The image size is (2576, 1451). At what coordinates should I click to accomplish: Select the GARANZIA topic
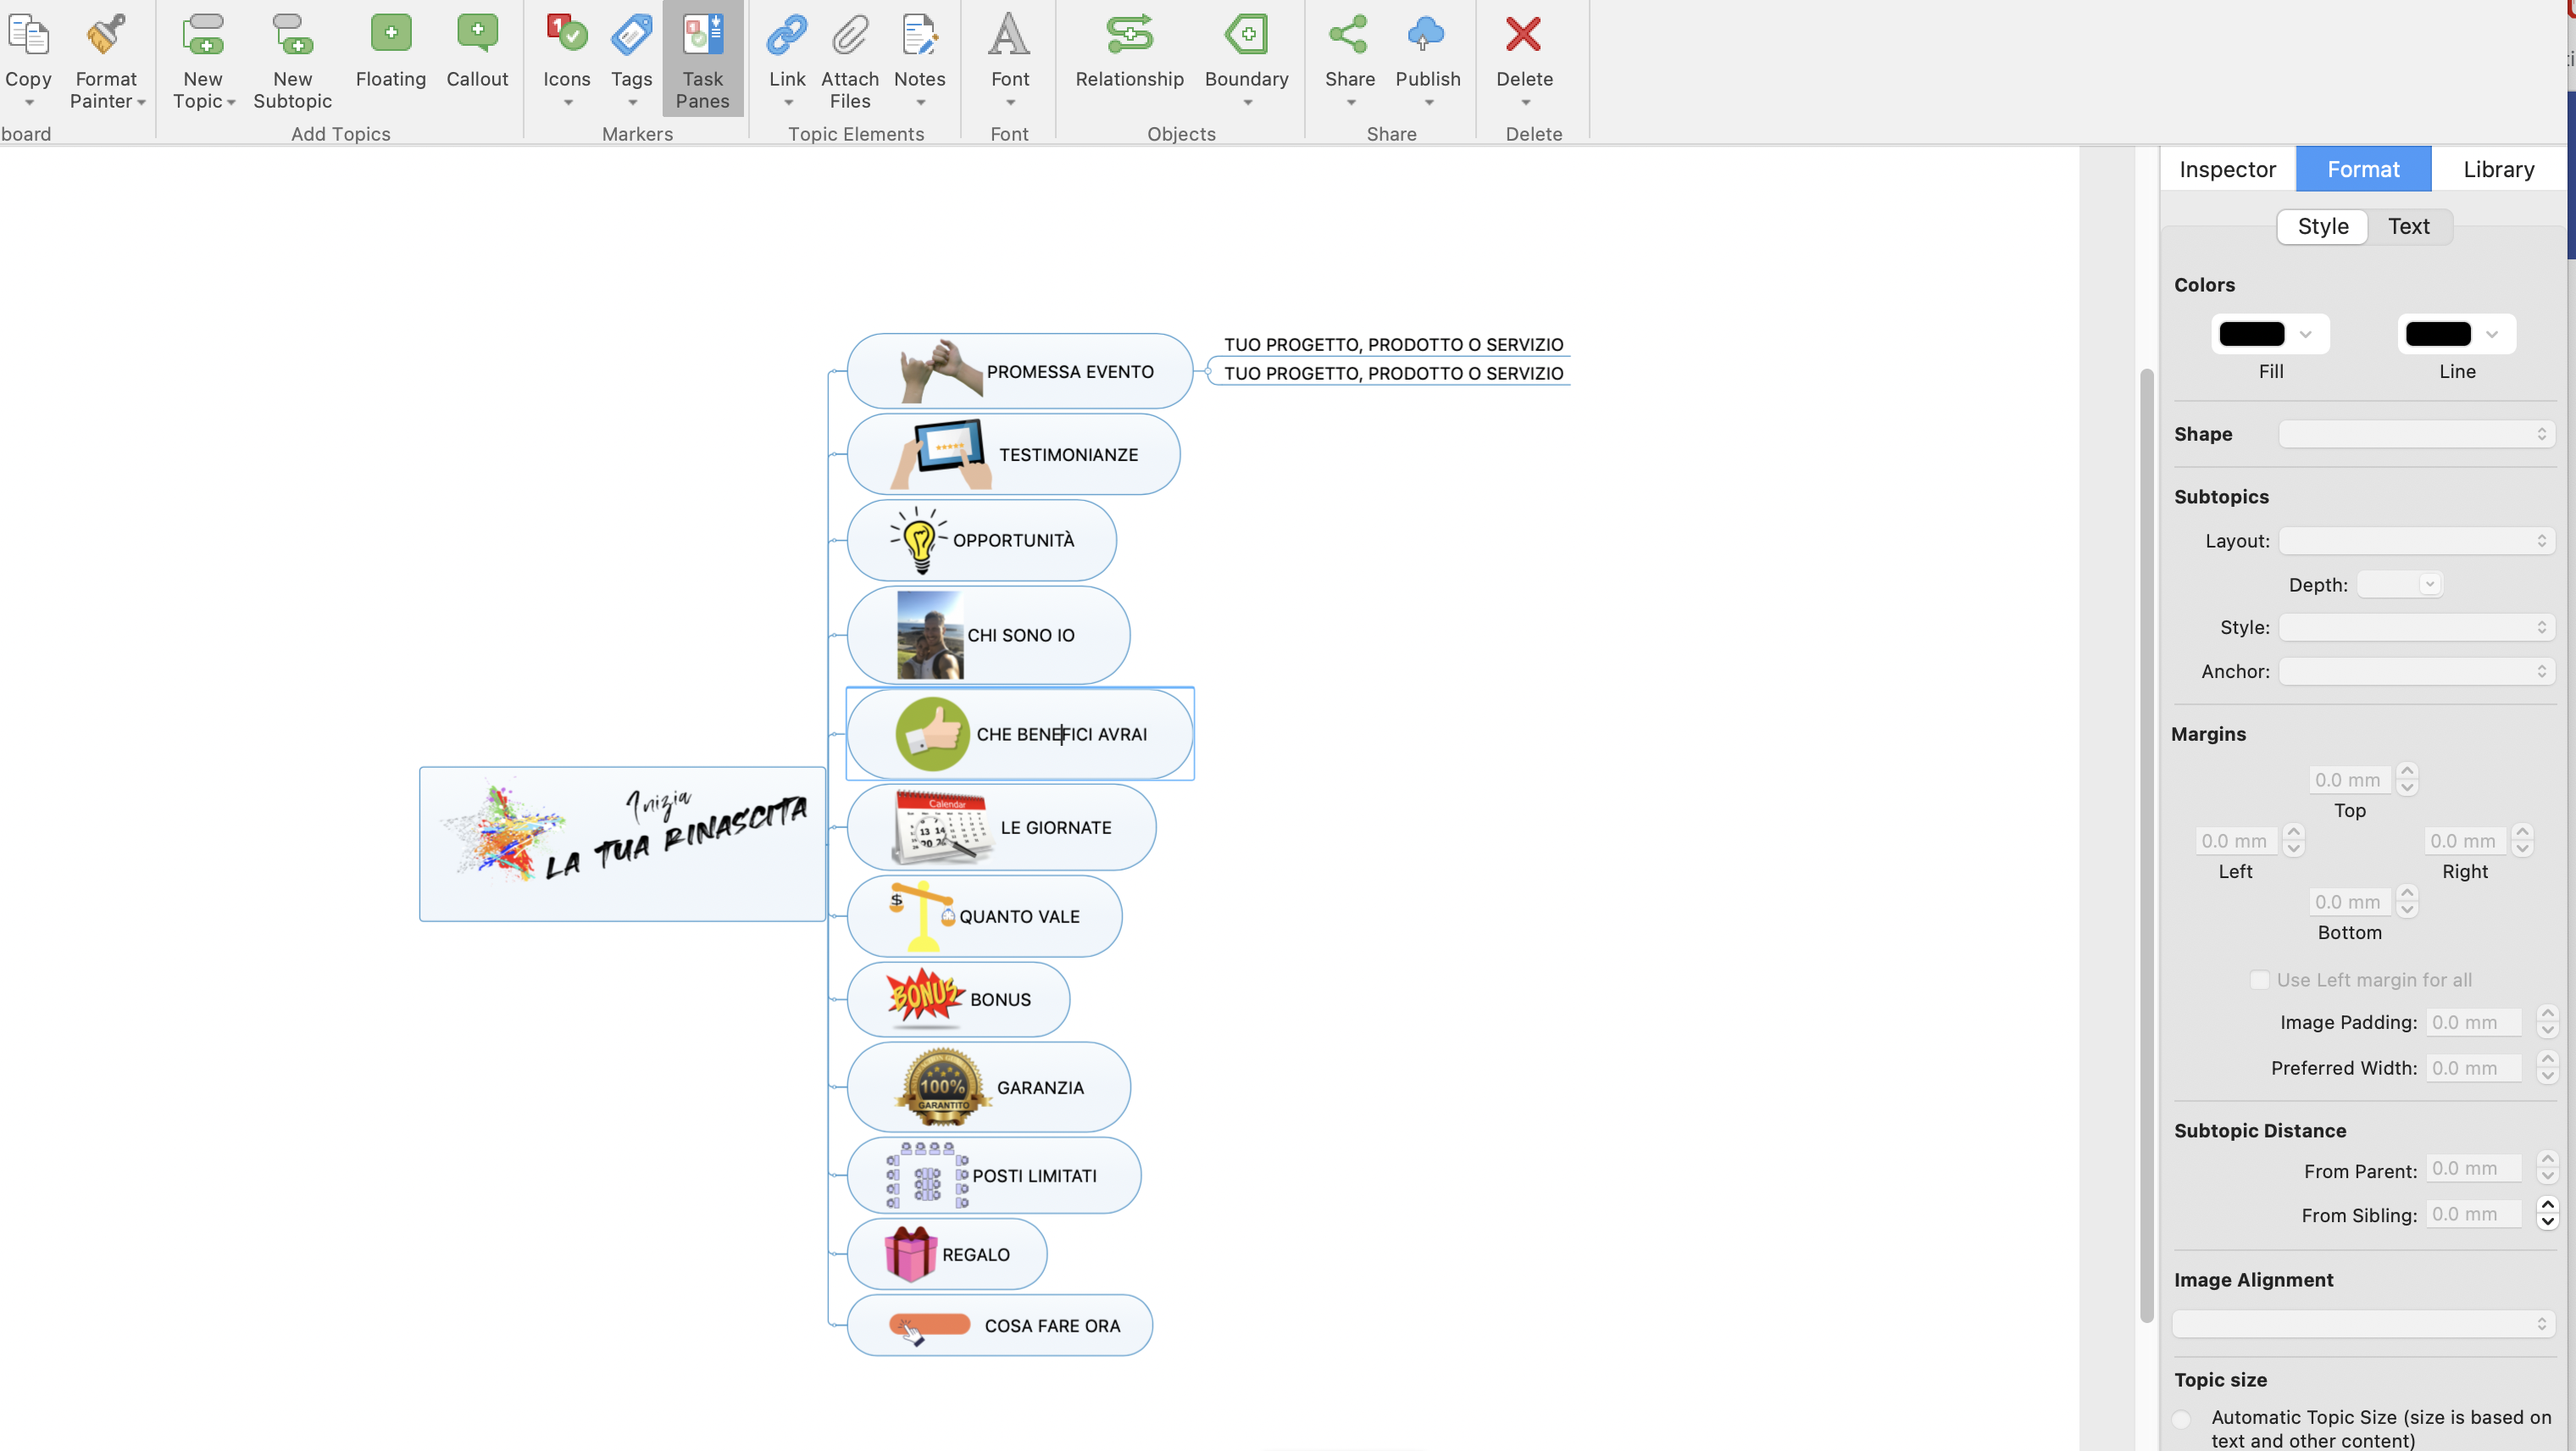click(x=1038, y=1087)
